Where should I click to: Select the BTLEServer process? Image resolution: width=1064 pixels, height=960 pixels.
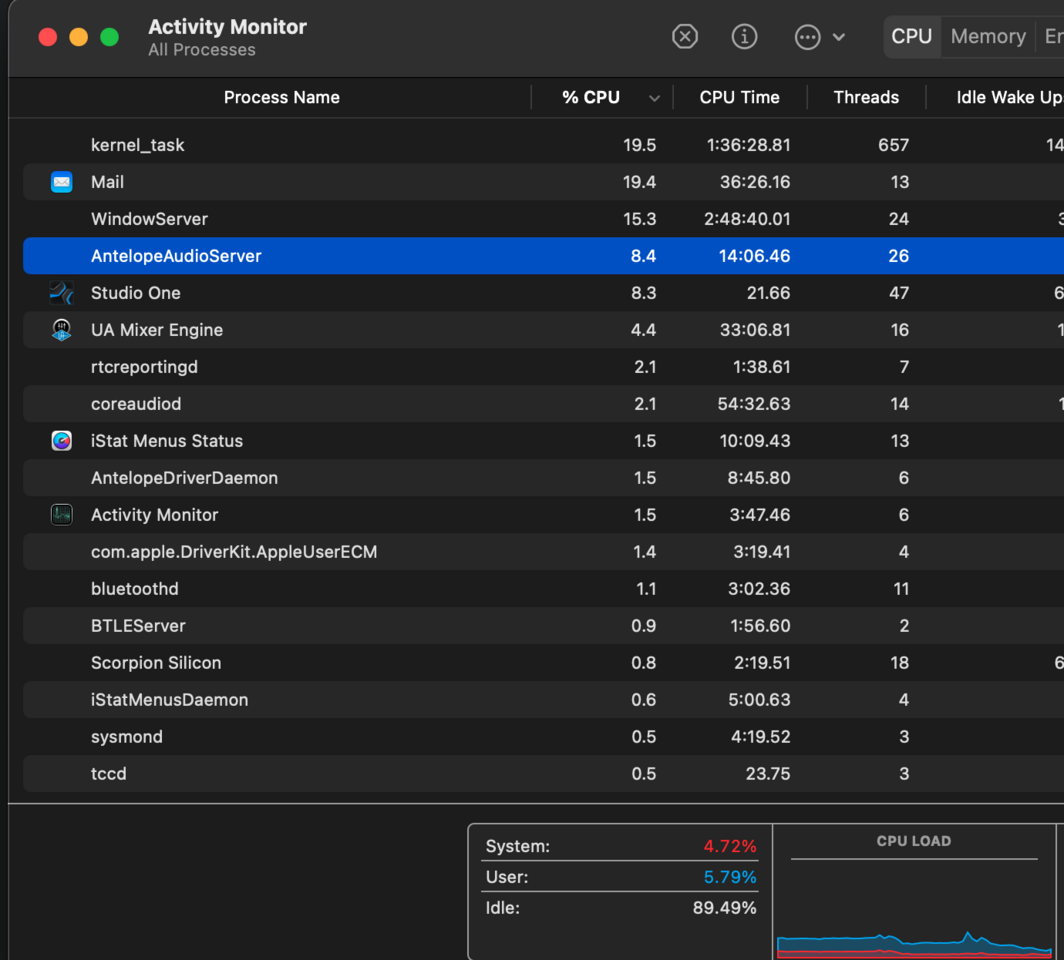(x=138, y=626)
